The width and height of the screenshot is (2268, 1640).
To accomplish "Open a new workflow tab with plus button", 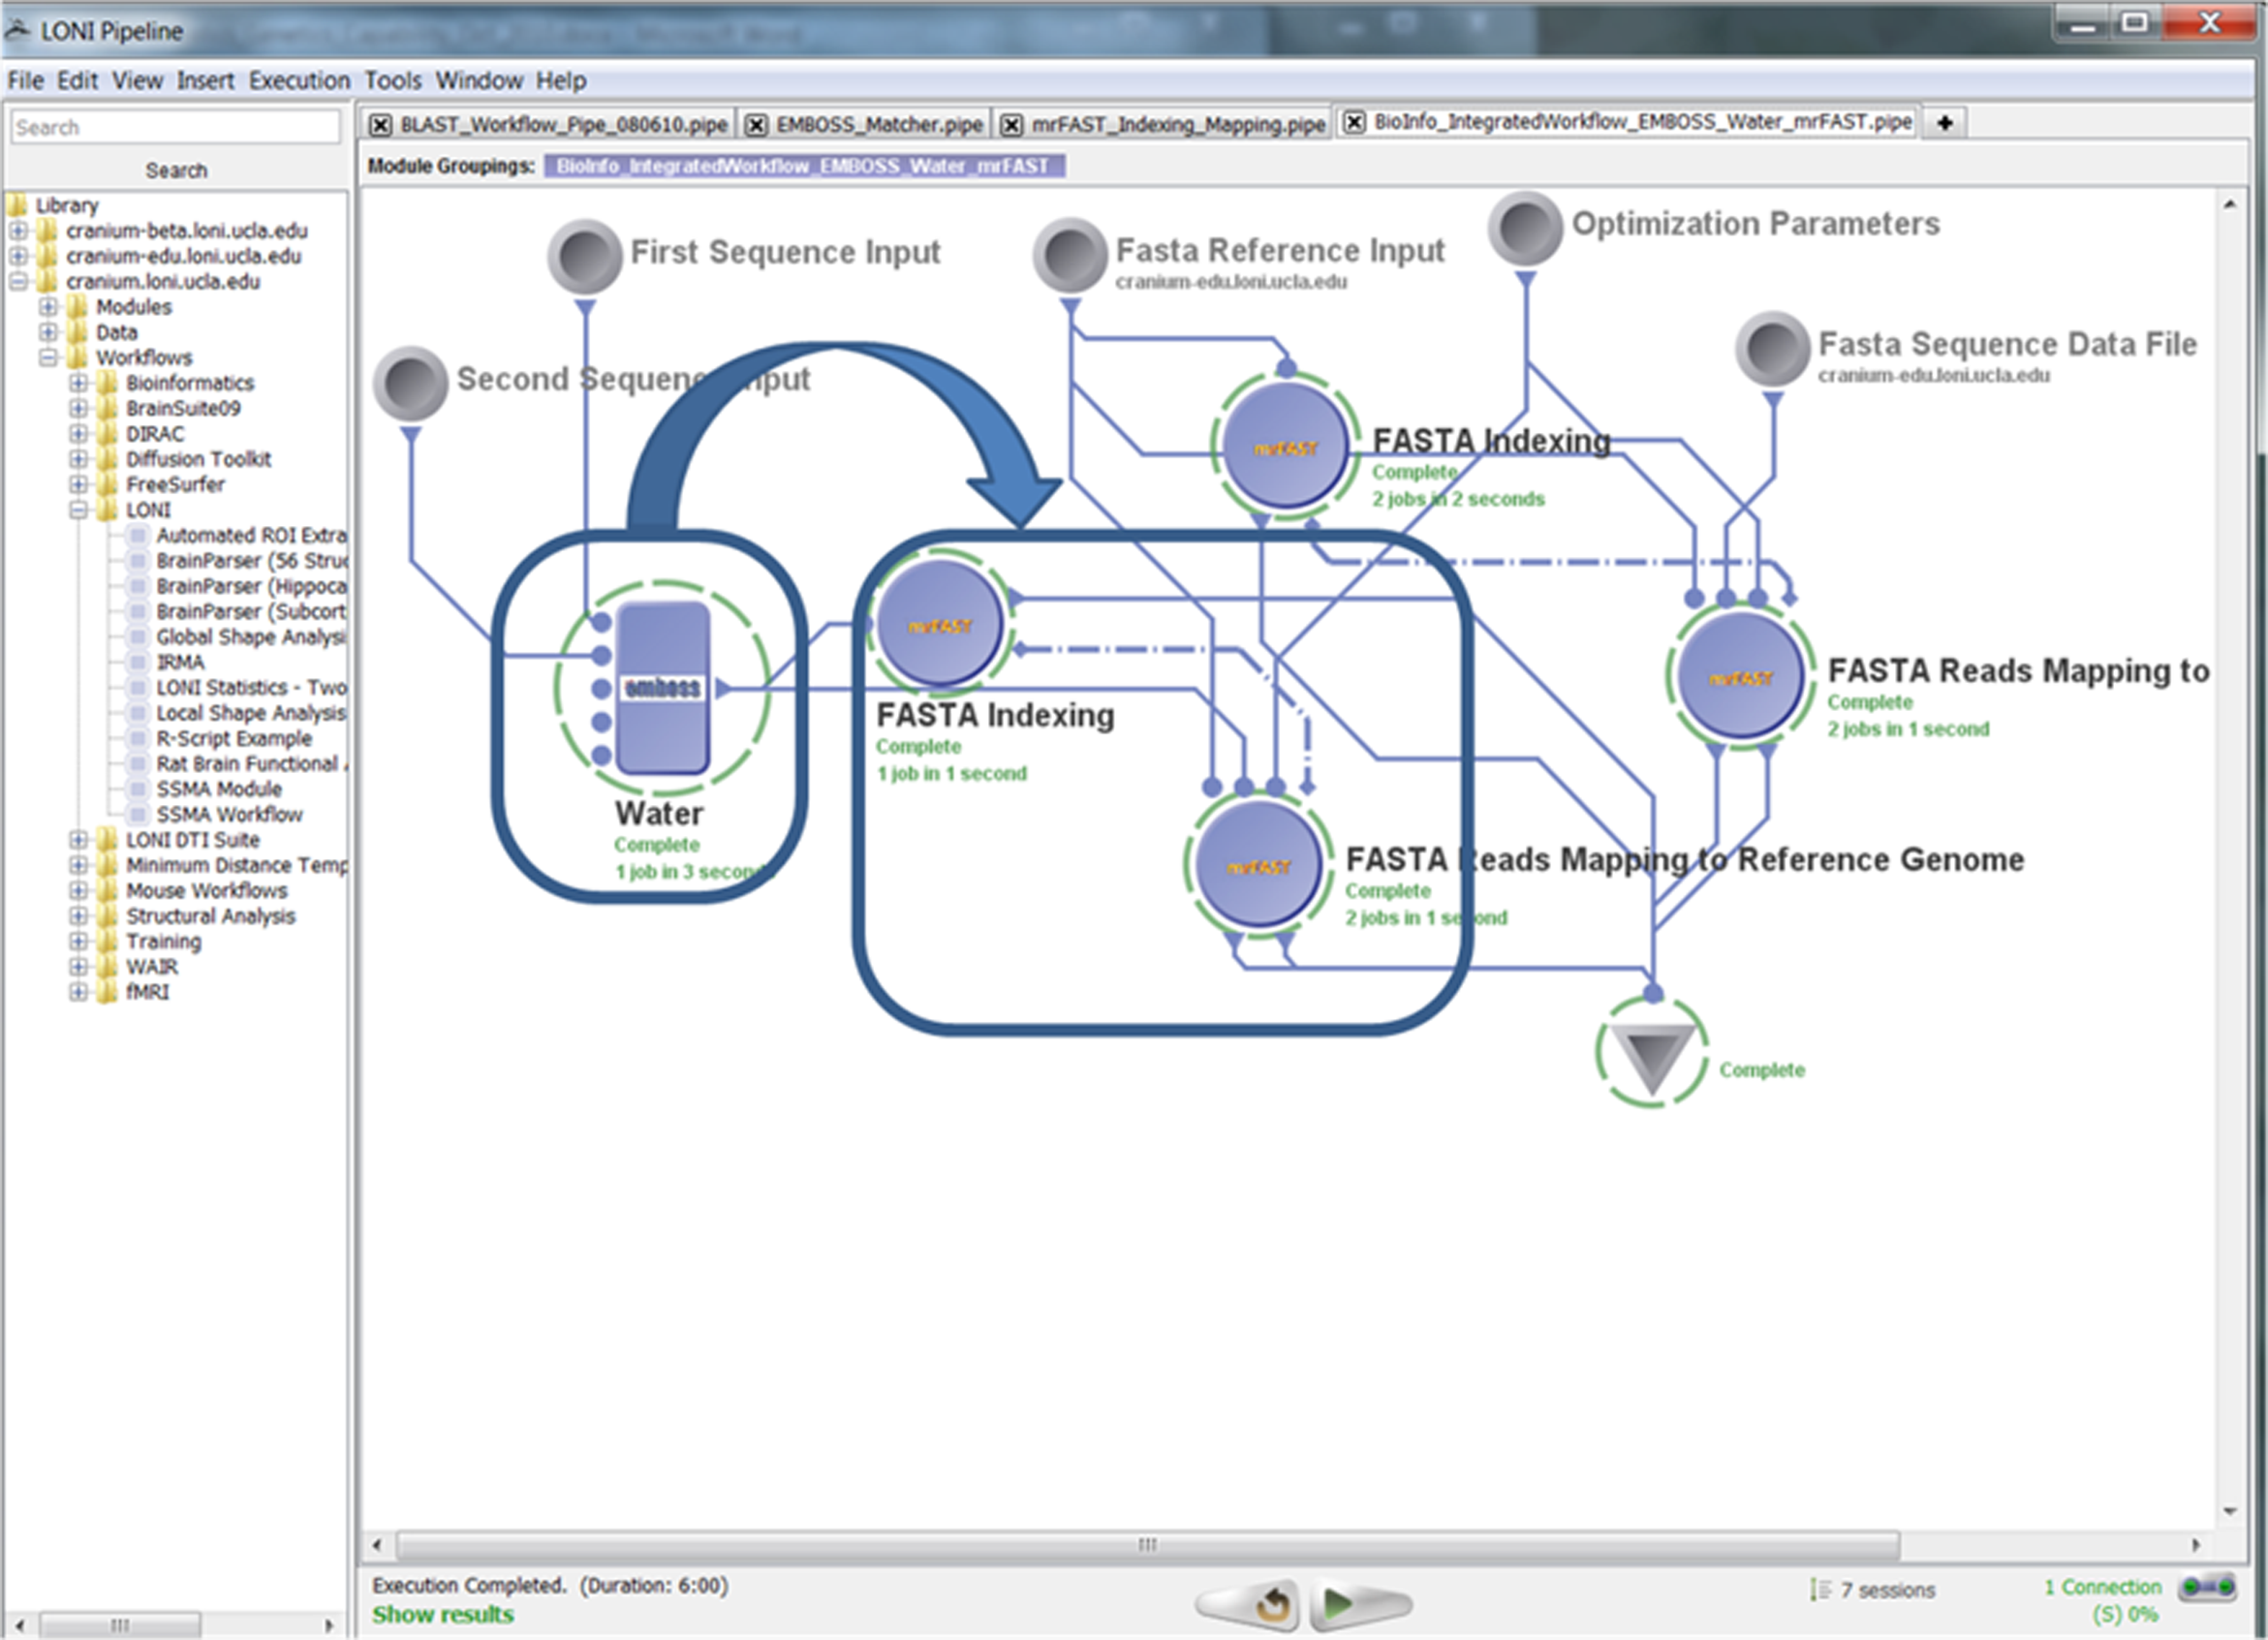I will [1945, 122].
